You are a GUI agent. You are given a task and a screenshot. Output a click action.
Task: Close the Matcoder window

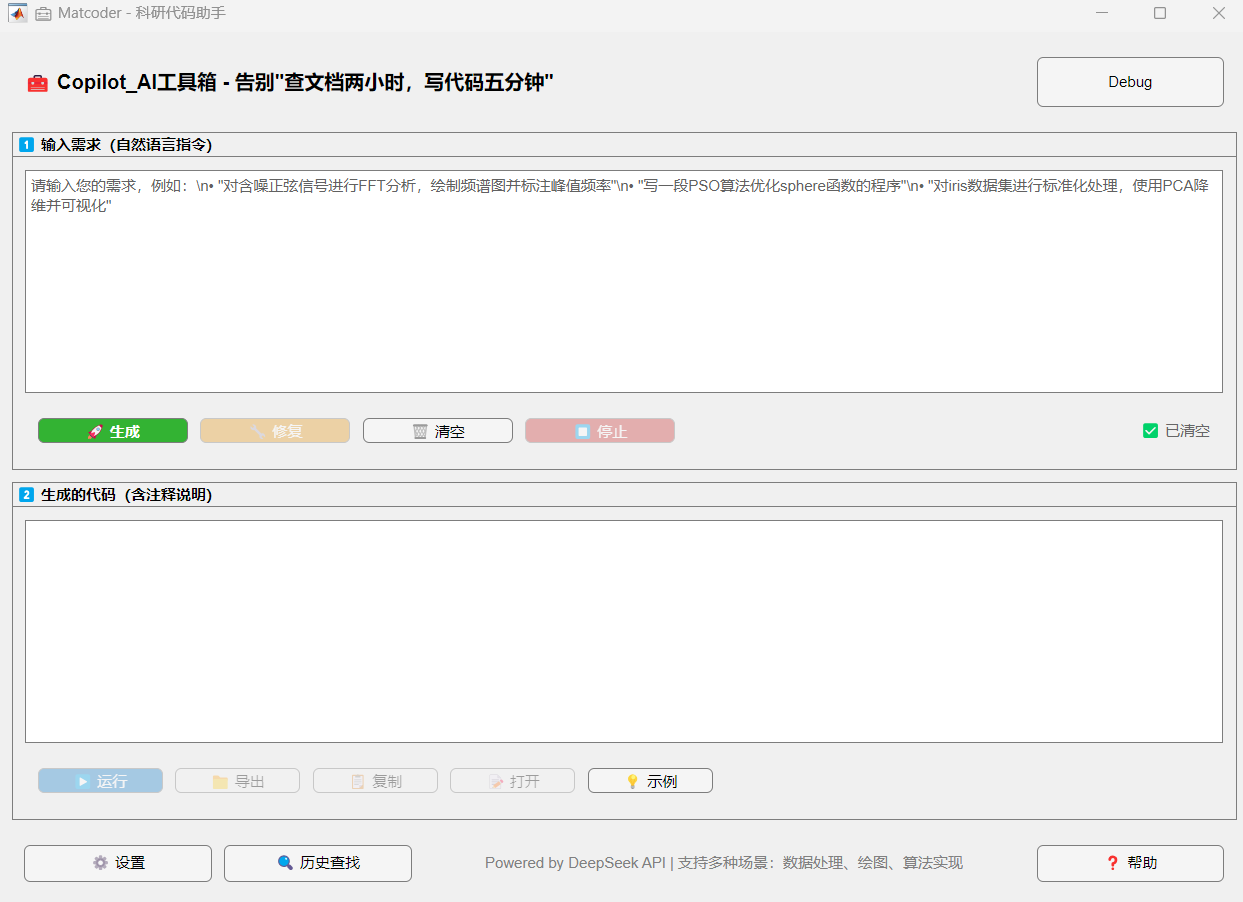tap(1218, 13)
